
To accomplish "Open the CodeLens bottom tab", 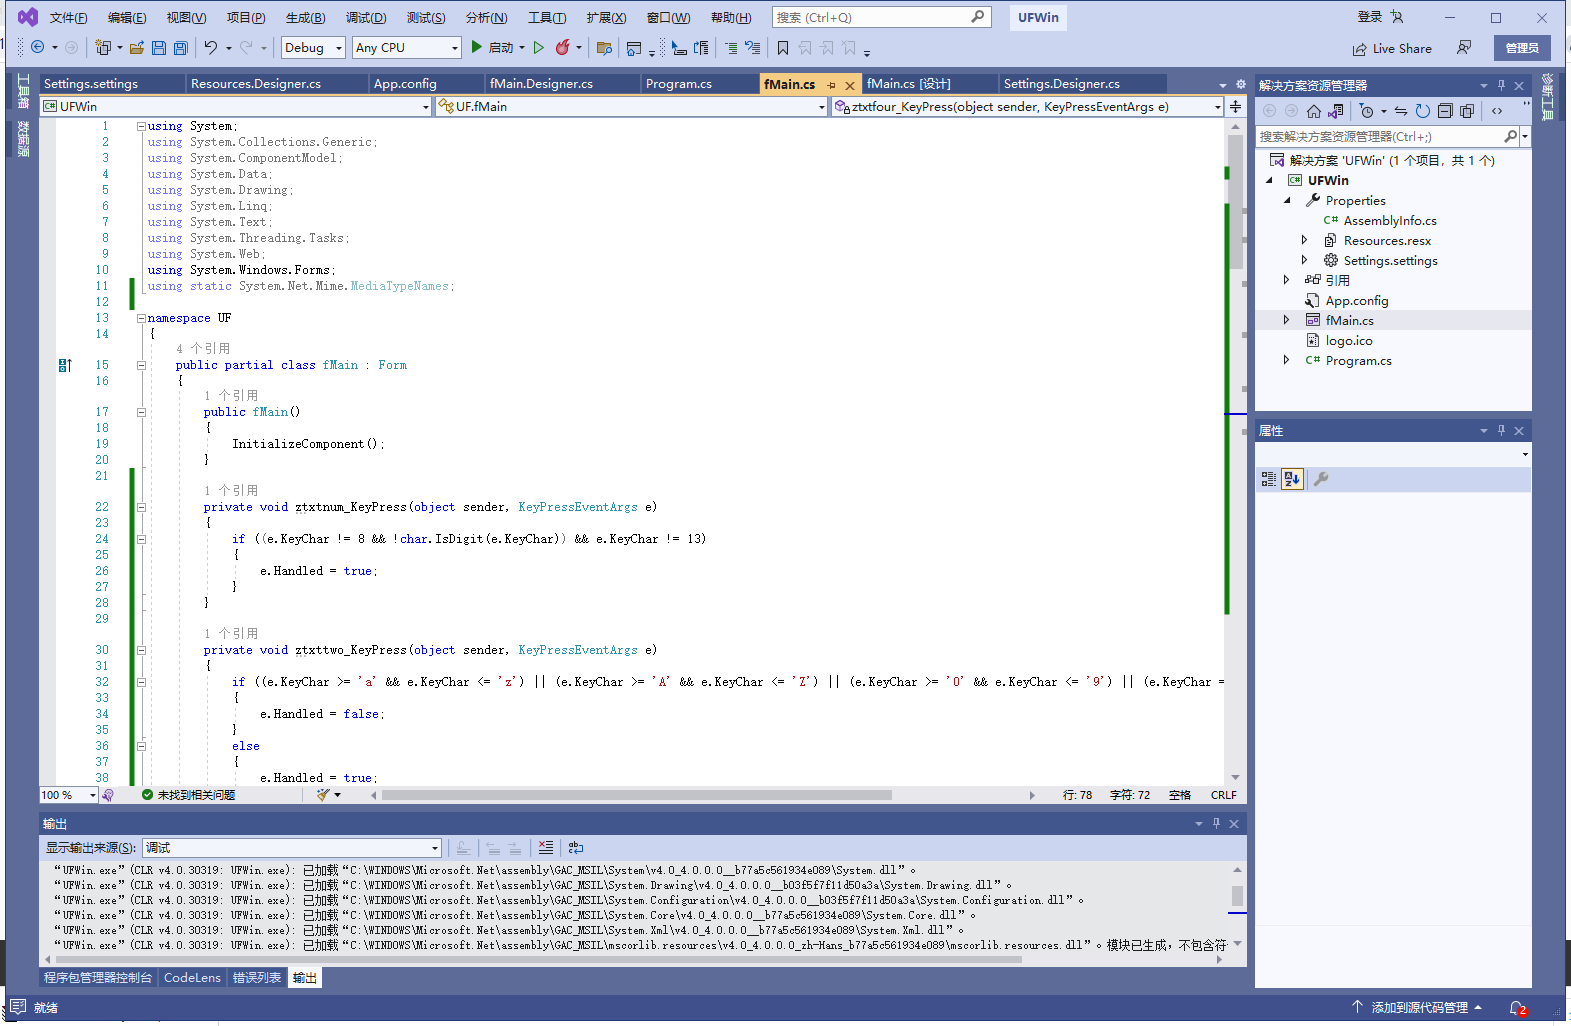I will pyautogui.click(x=192, y=977).
